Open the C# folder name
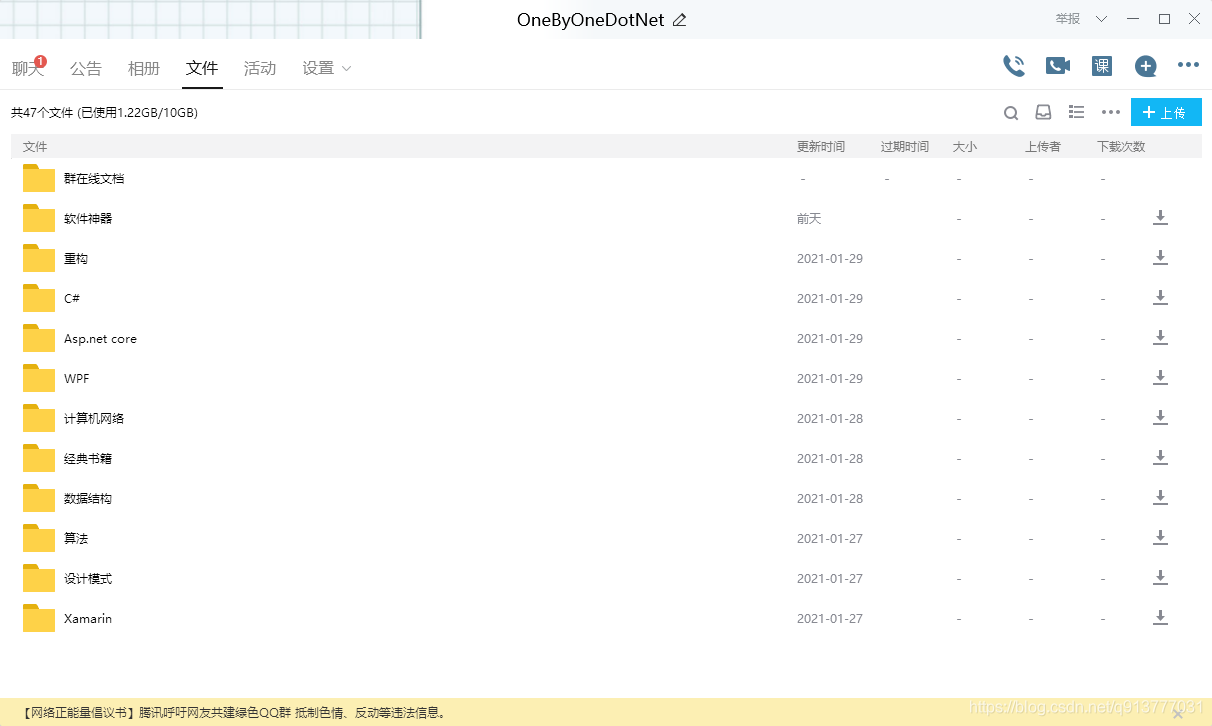This screenshot has height=726, width=1212. coord(72,298)
